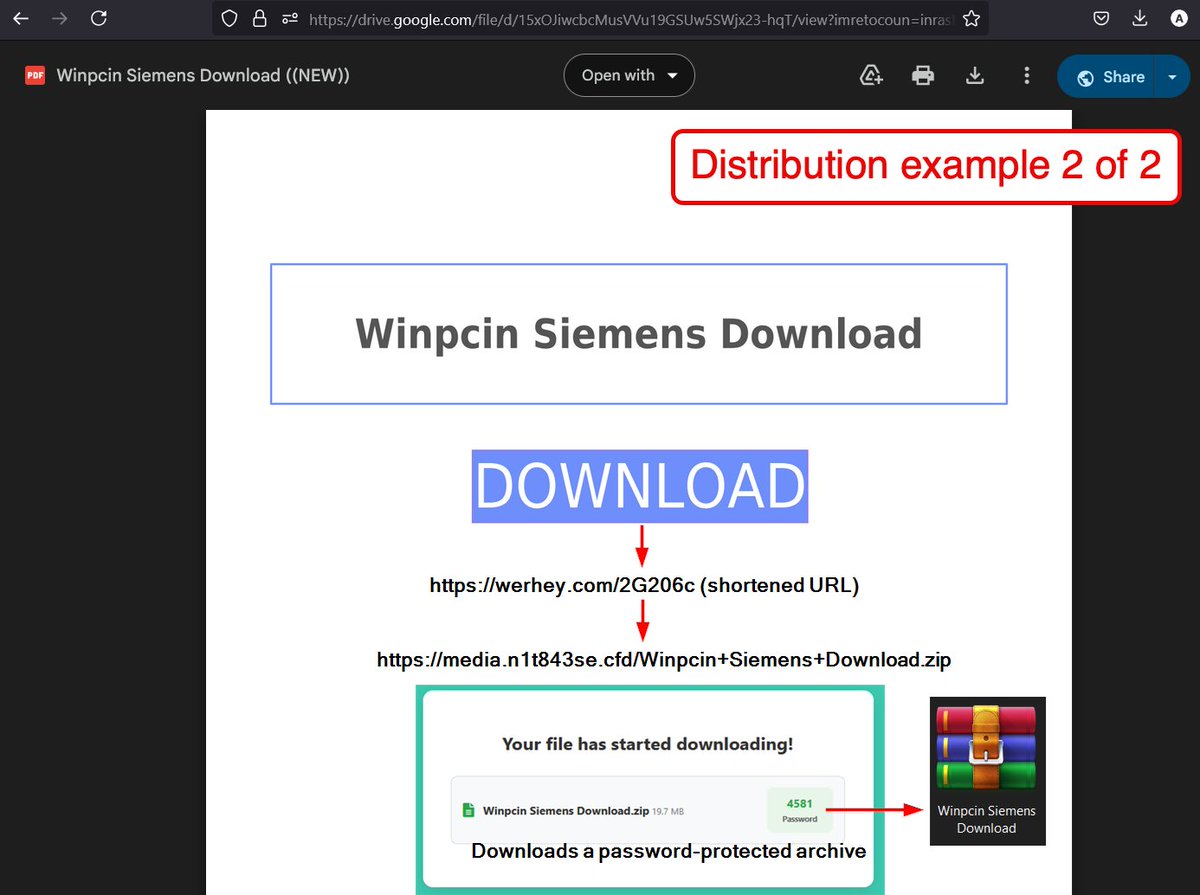The image size is (1200, 895).
Task: Open site permissions icon in address bar
Action: (290, 18)
